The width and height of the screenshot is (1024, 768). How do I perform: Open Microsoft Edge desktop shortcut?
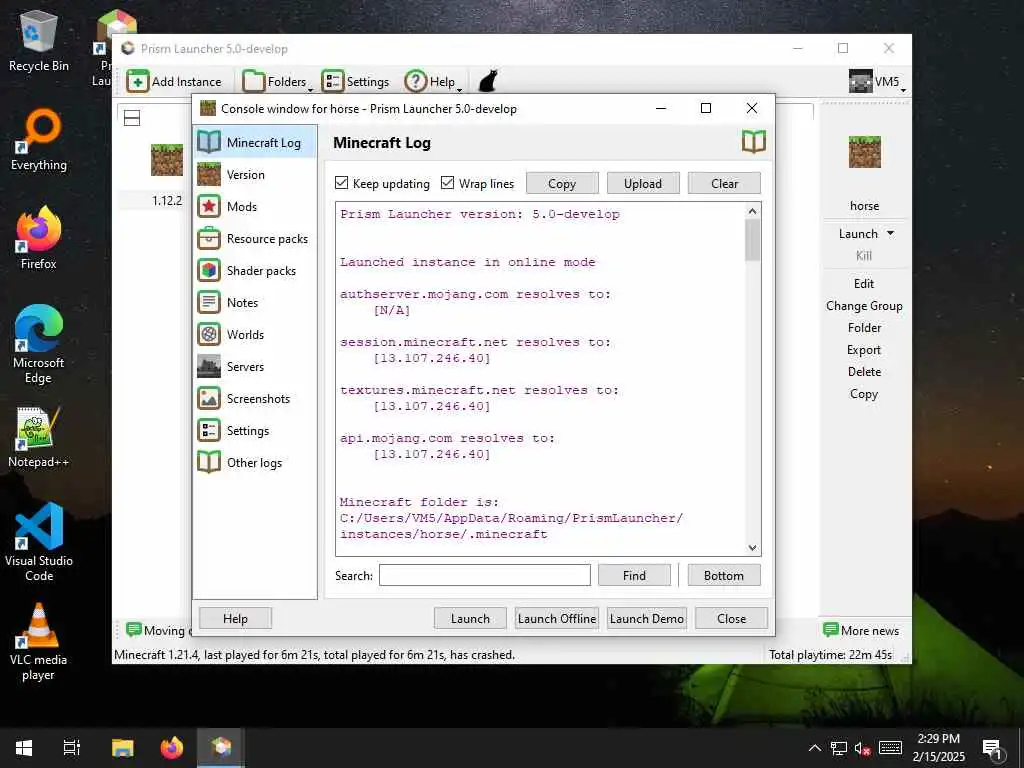[39, 344]
